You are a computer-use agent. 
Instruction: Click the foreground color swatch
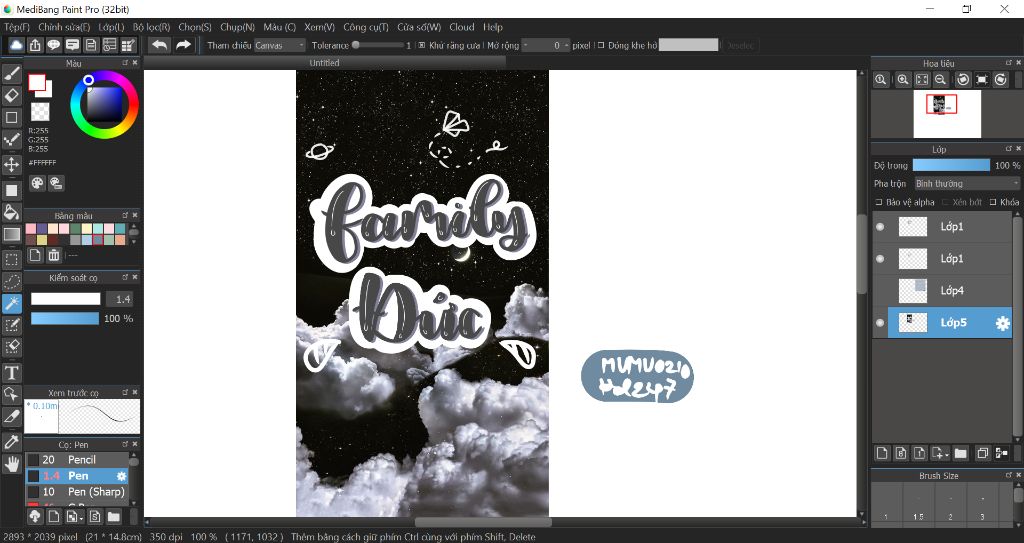[37, 82]
